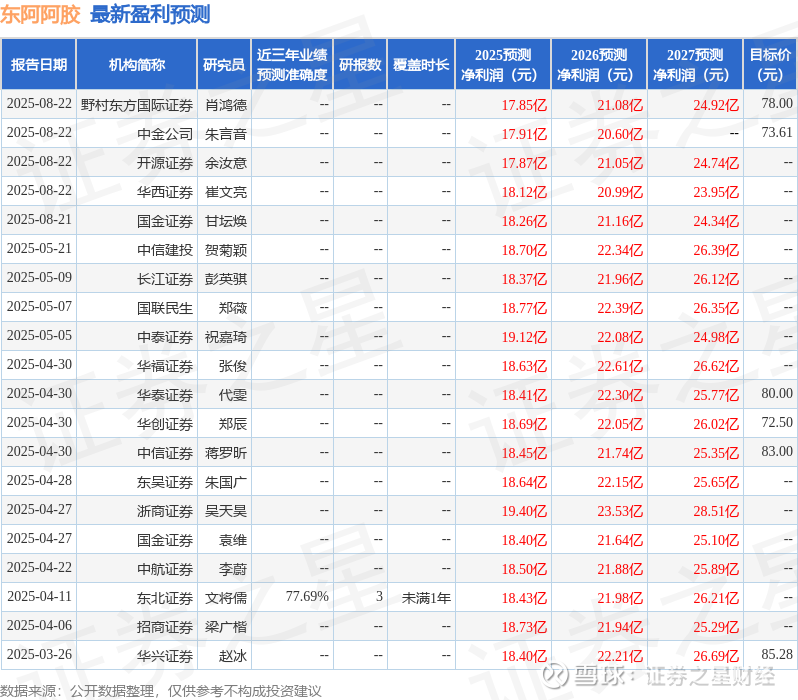The height and width of the screenshot is (700, 798).
Task: Click the 2025-03-26 report date
Action: coord(39,655)
